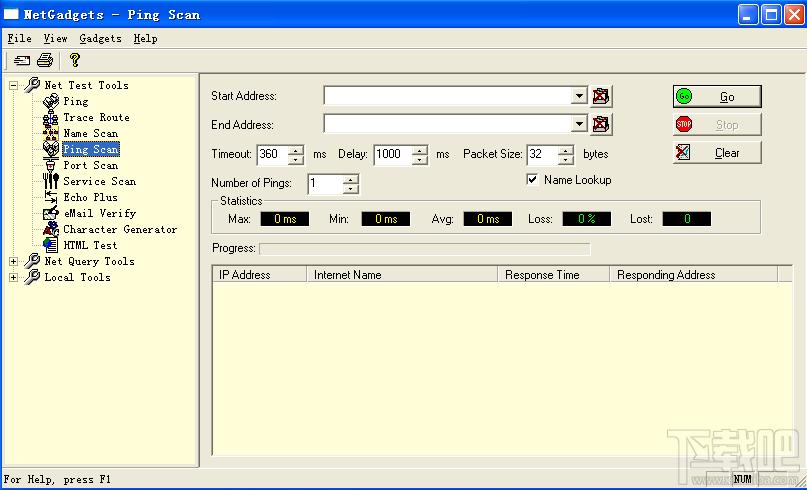
Task: Click the Progress bar
Action: point(425,249)
